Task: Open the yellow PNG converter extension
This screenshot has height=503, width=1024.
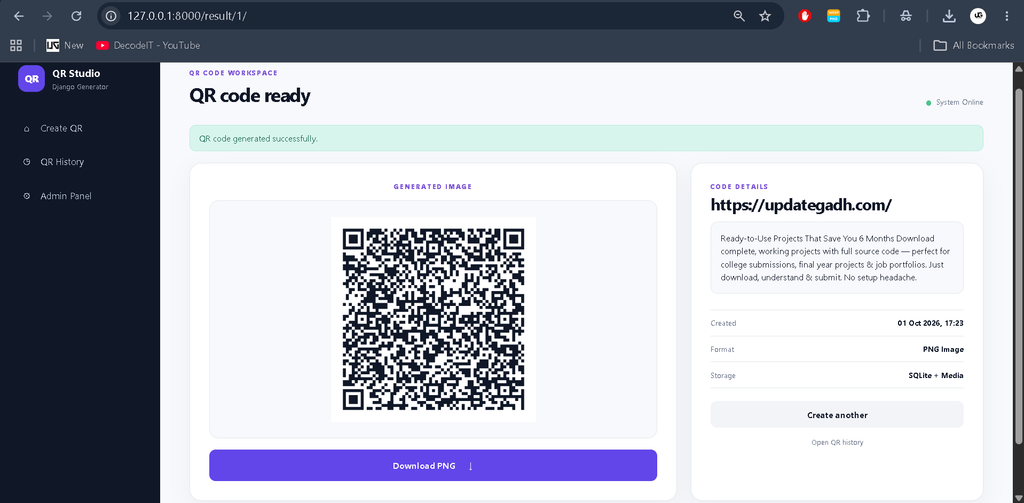Action: [x=834, y=16]
